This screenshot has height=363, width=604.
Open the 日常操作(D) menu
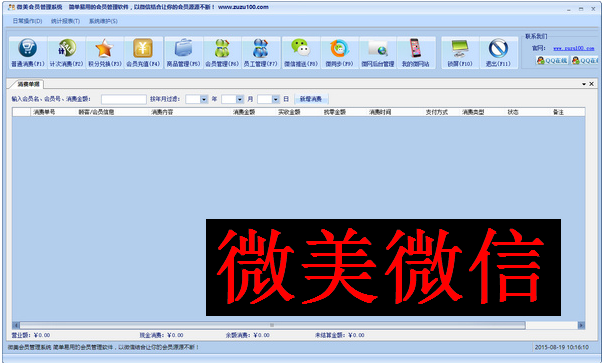click(x=27, y=21)
